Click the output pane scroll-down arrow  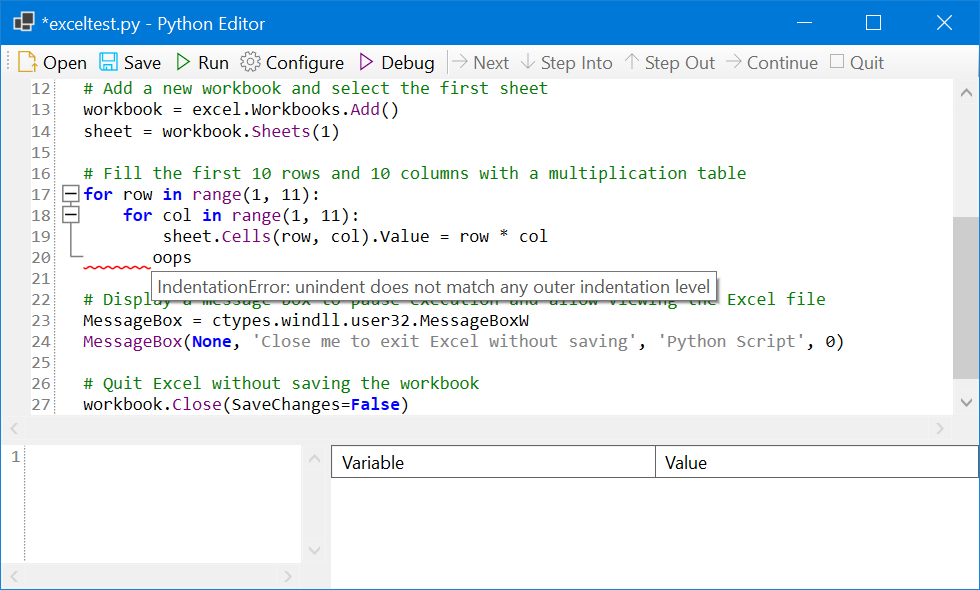[314, 550]
